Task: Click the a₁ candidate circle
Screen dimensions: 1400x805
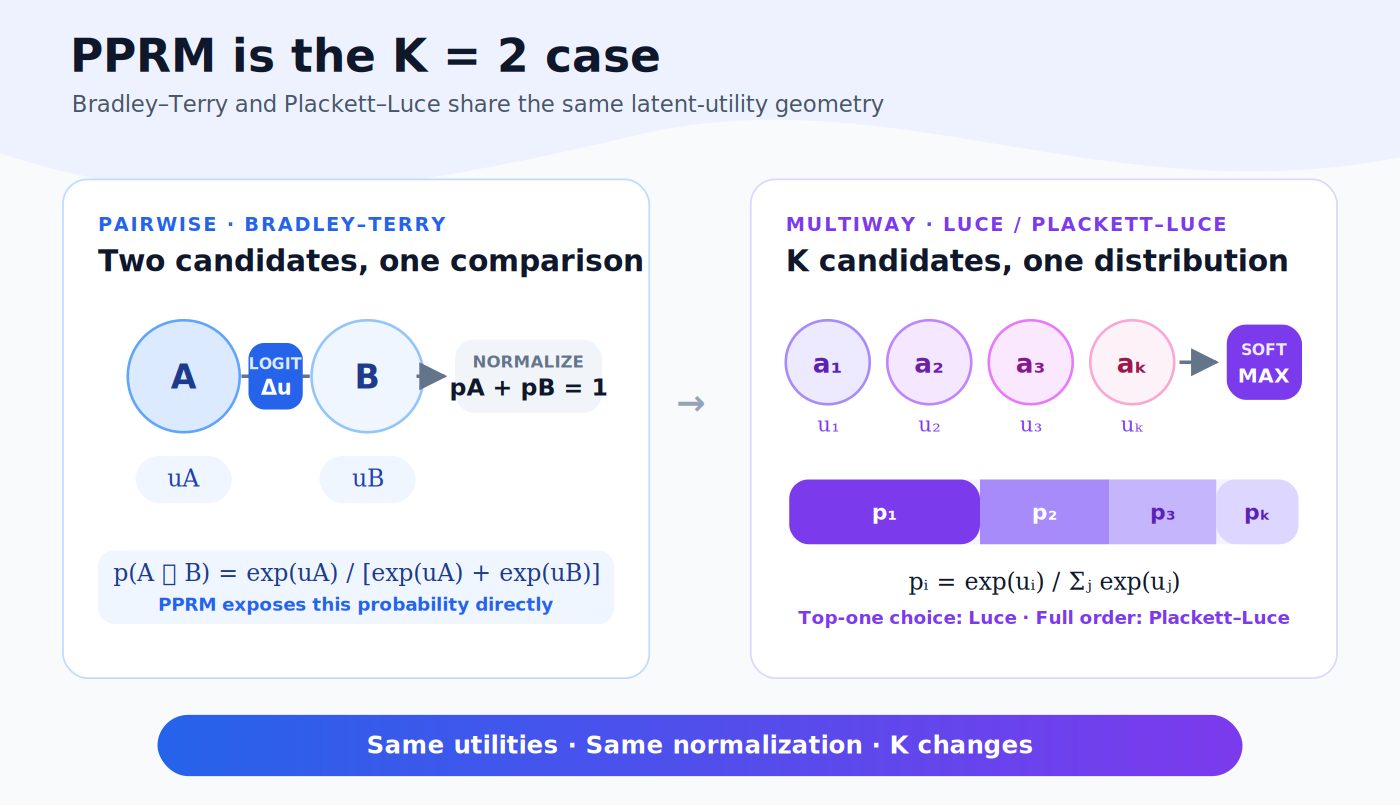Action: [828, 362]
